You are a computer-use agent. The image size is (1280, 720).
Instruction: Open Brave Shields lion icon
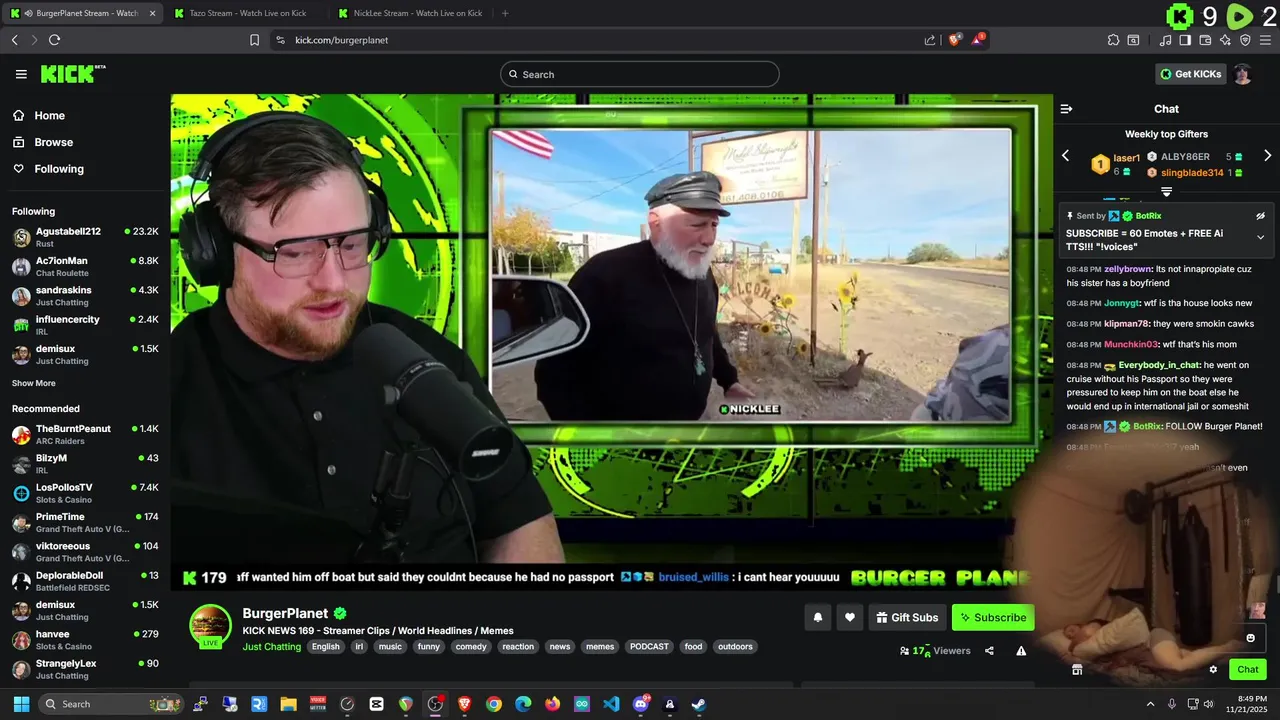(955, 40)
